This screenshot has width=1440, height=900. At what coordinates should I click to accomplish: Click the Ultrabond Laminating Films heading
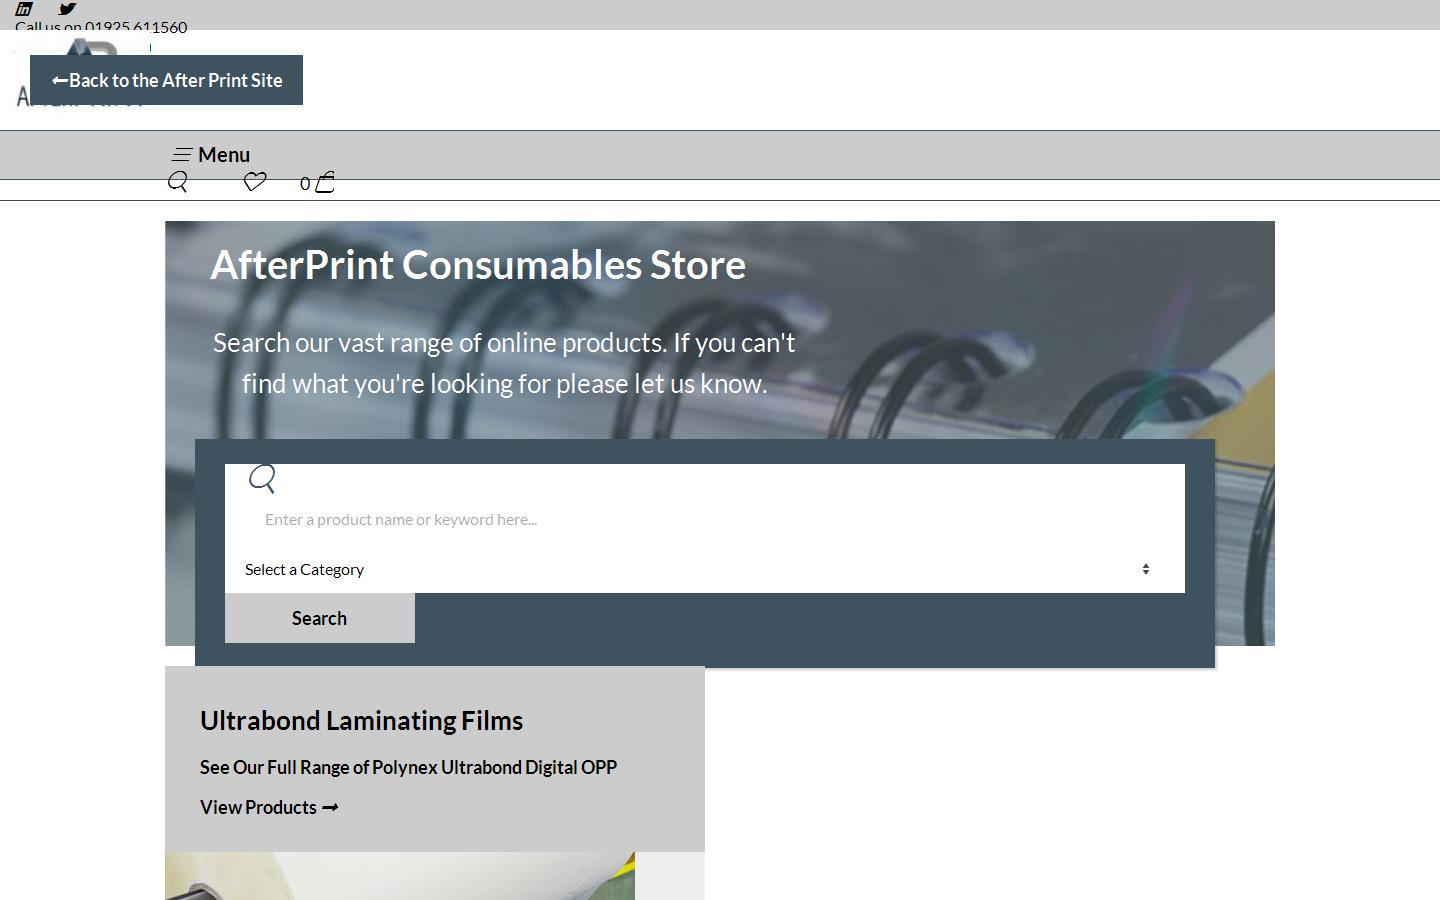click(x=362, y=720)
